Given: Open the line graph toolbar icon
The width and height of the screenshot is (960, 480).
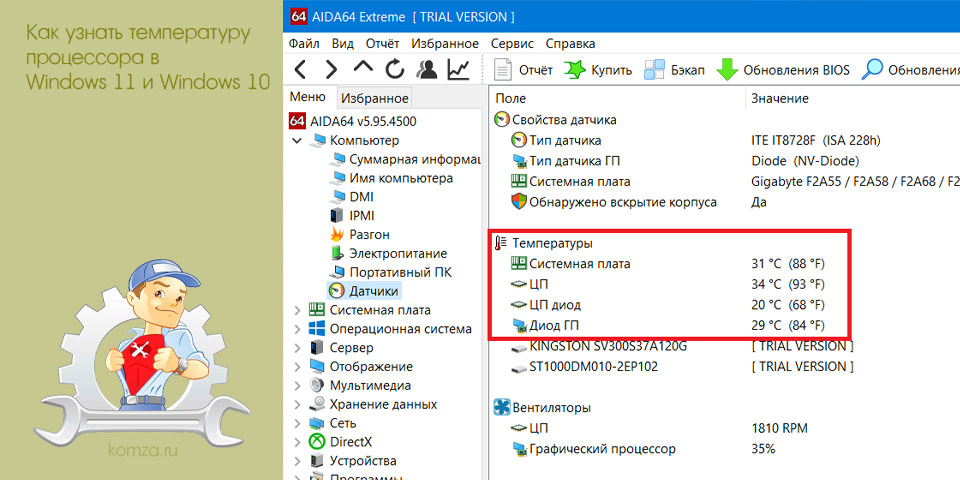Looking at the screenshot, I should coord(459,69).
